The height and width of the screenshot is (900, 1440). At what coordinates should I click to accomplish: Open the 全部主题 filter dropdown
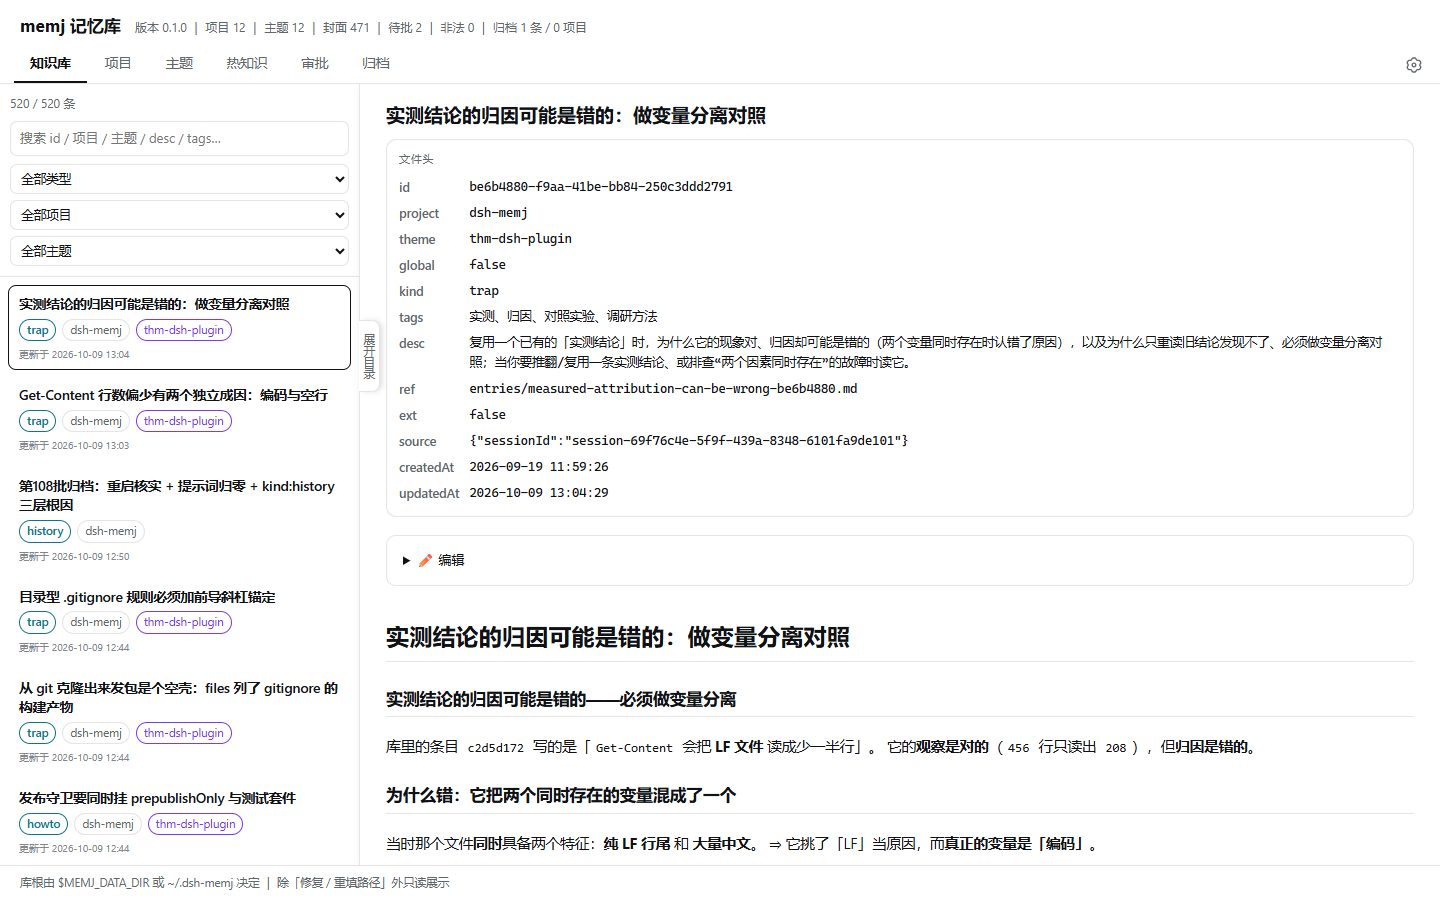click(180, 251)
